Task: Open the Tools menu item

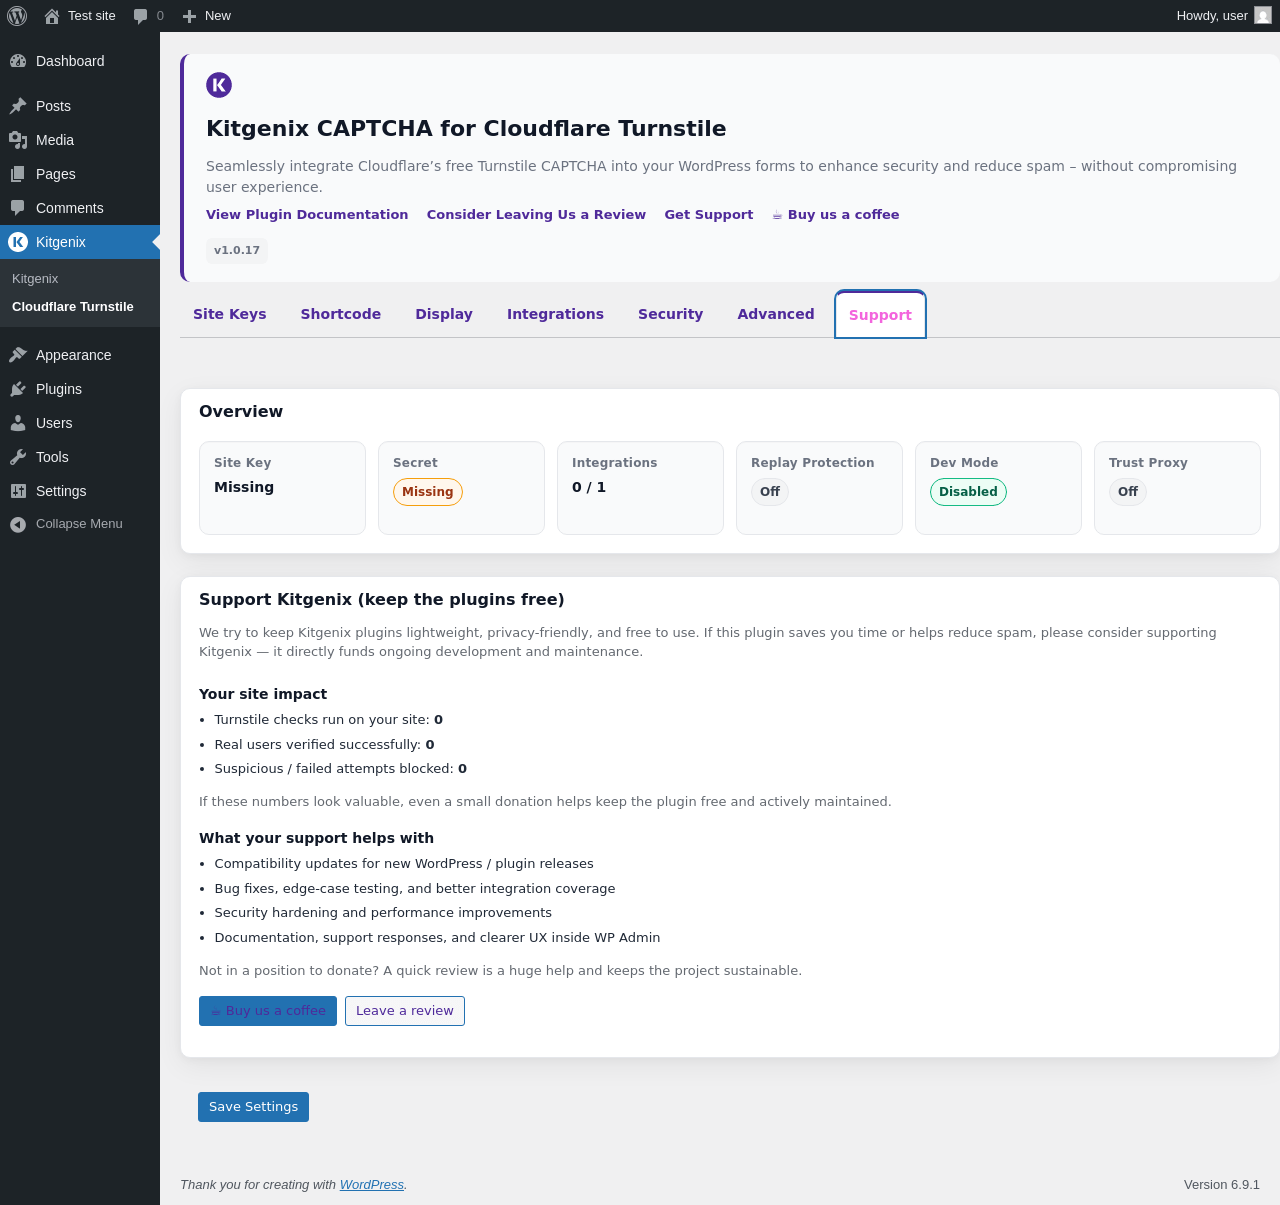Action: pyautogui.click(x=80, y=457)
